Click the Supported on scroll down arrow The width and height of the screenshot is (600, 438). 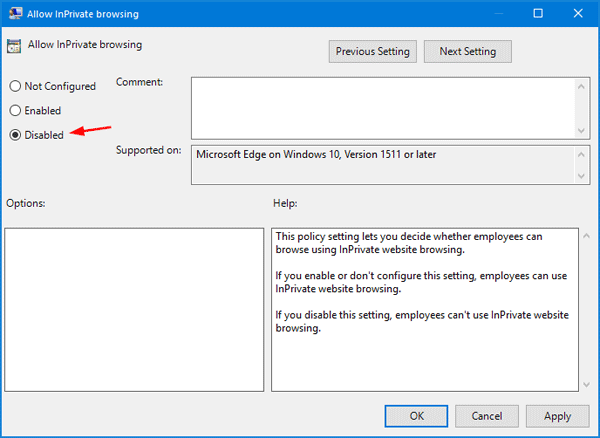click(x=580, y=177)
